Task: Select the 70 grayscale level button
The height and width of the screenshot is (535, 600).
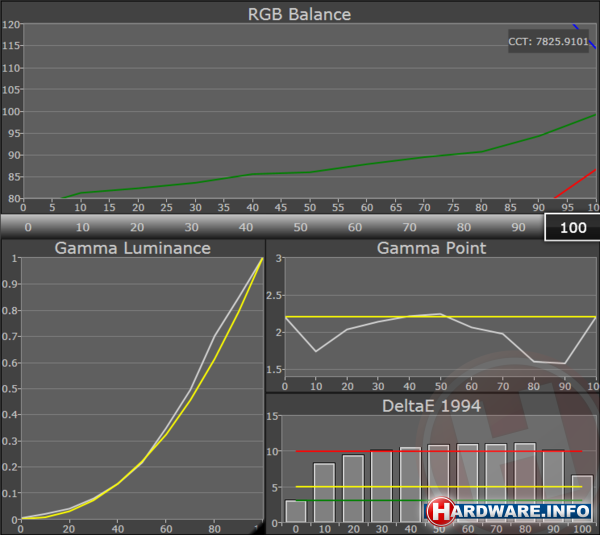Action: [x=410, y=227]
